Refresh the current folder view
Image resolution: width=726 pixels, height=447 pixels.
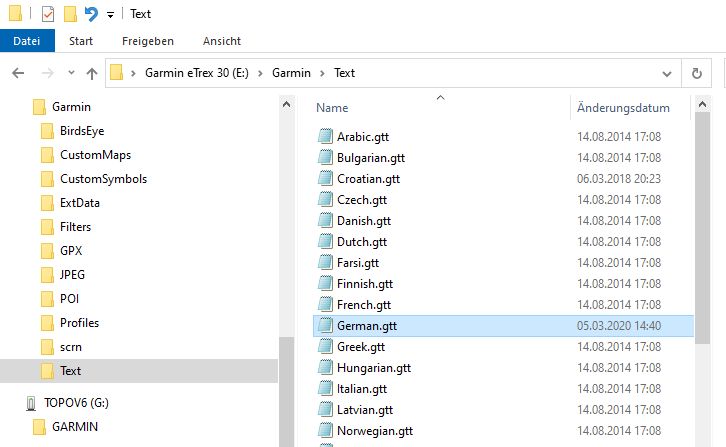pos(696,73)
